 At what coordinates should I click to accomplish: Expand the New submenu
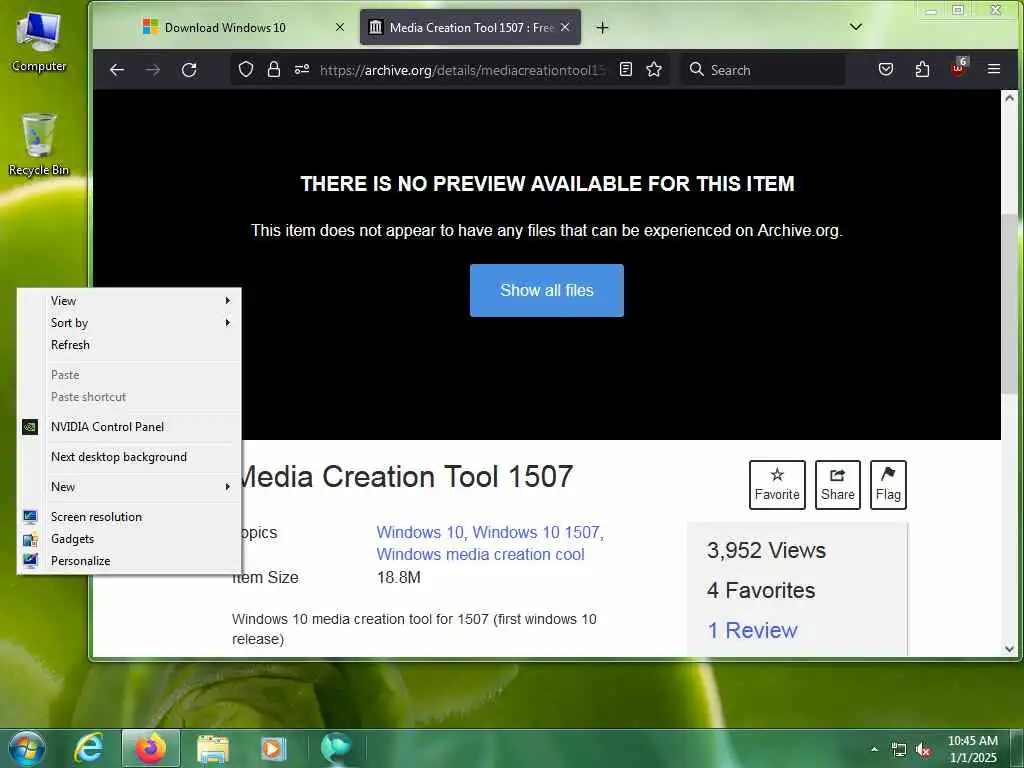click(x=129, y=487)
